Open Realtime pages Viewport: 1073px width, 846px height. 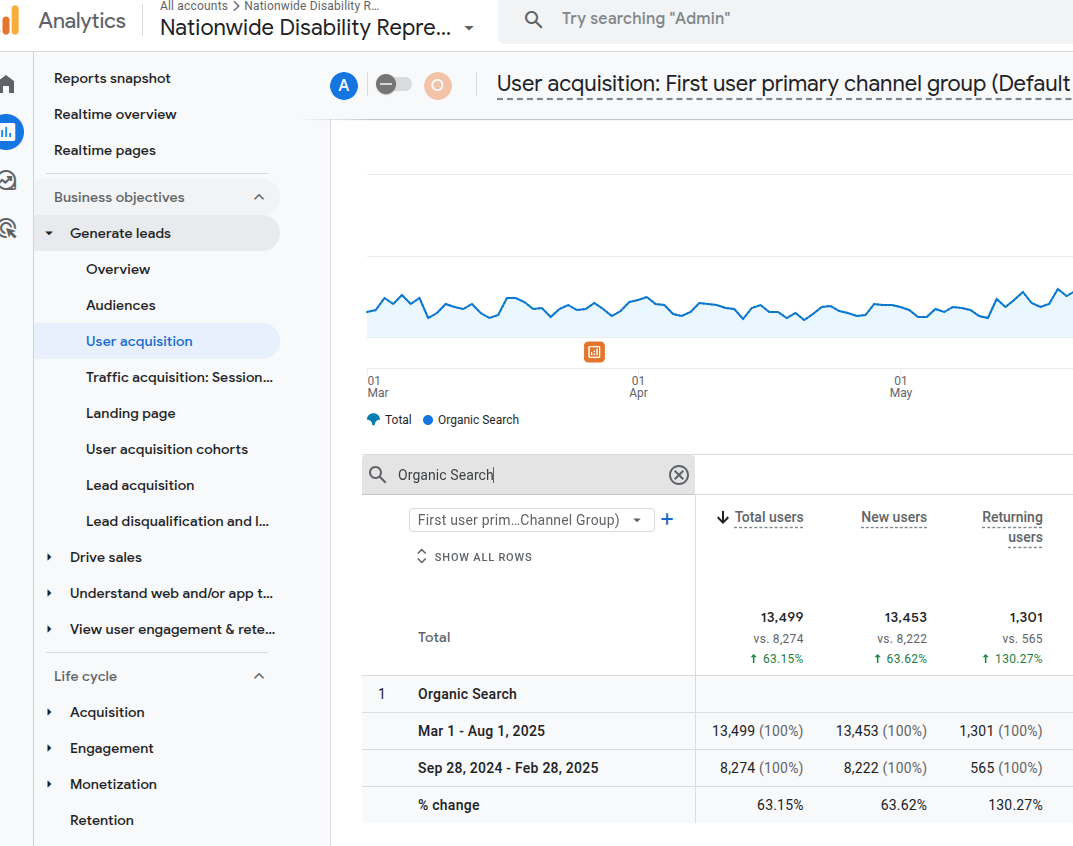coord(105,151)
